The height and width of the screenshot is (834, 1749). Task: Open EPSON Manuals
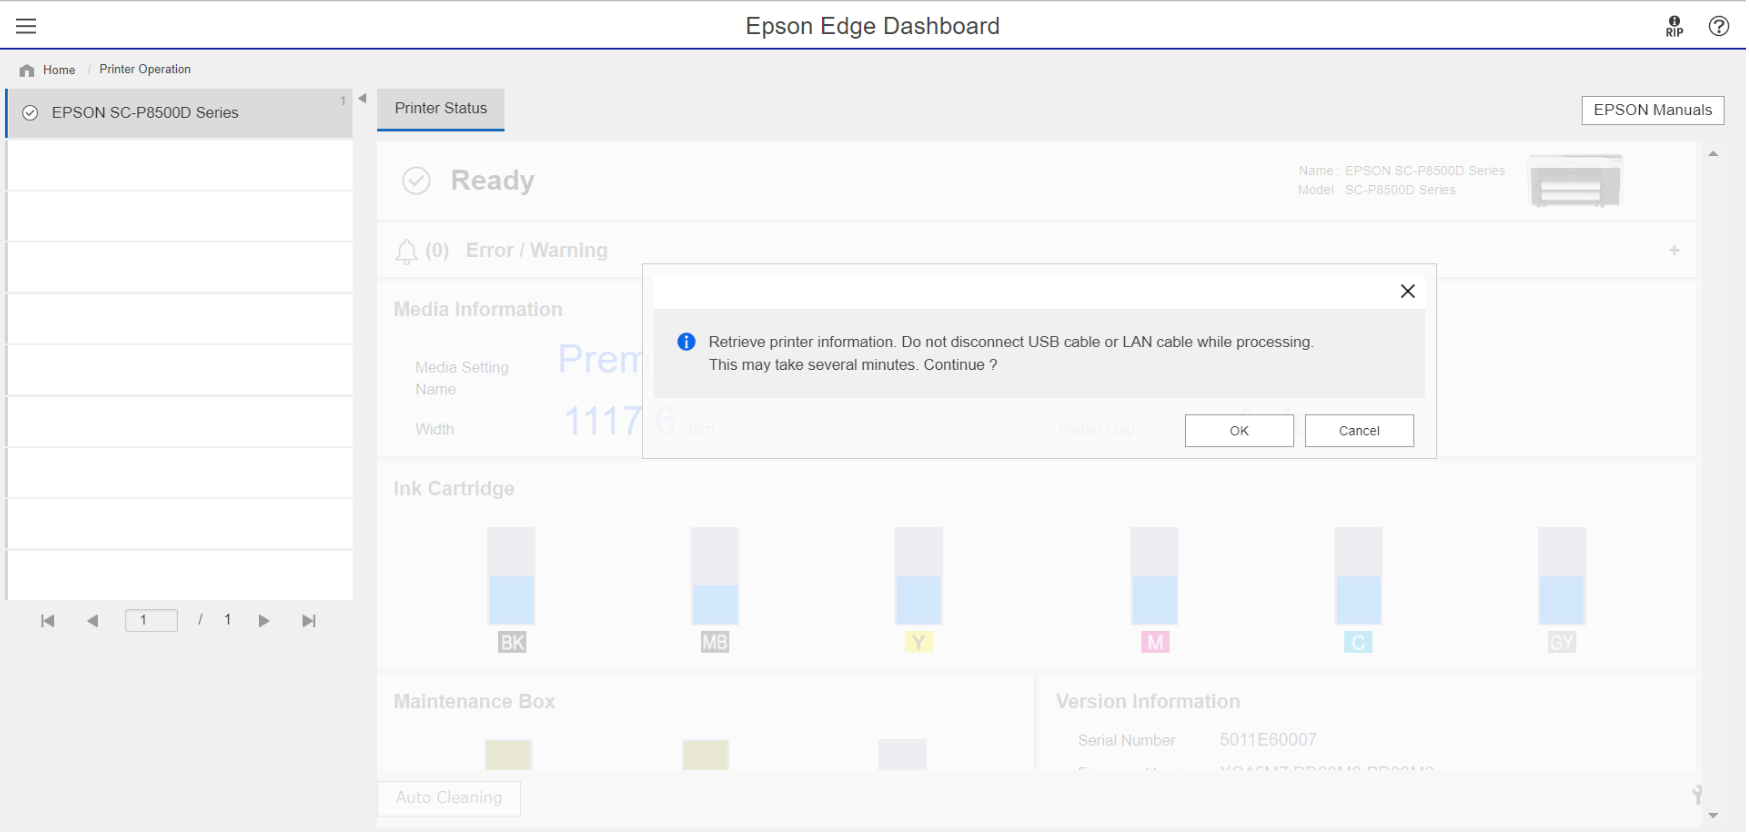pyautogui.click(x=1655, y=110)
